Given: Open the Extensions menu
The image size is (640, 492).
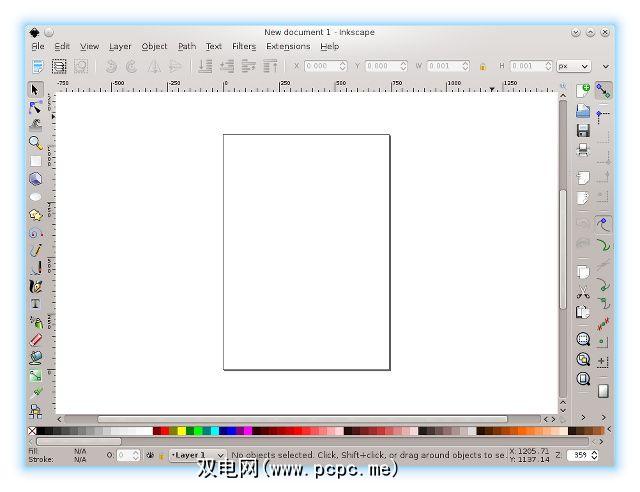Looking at the screenshot, I should [288, 46].
